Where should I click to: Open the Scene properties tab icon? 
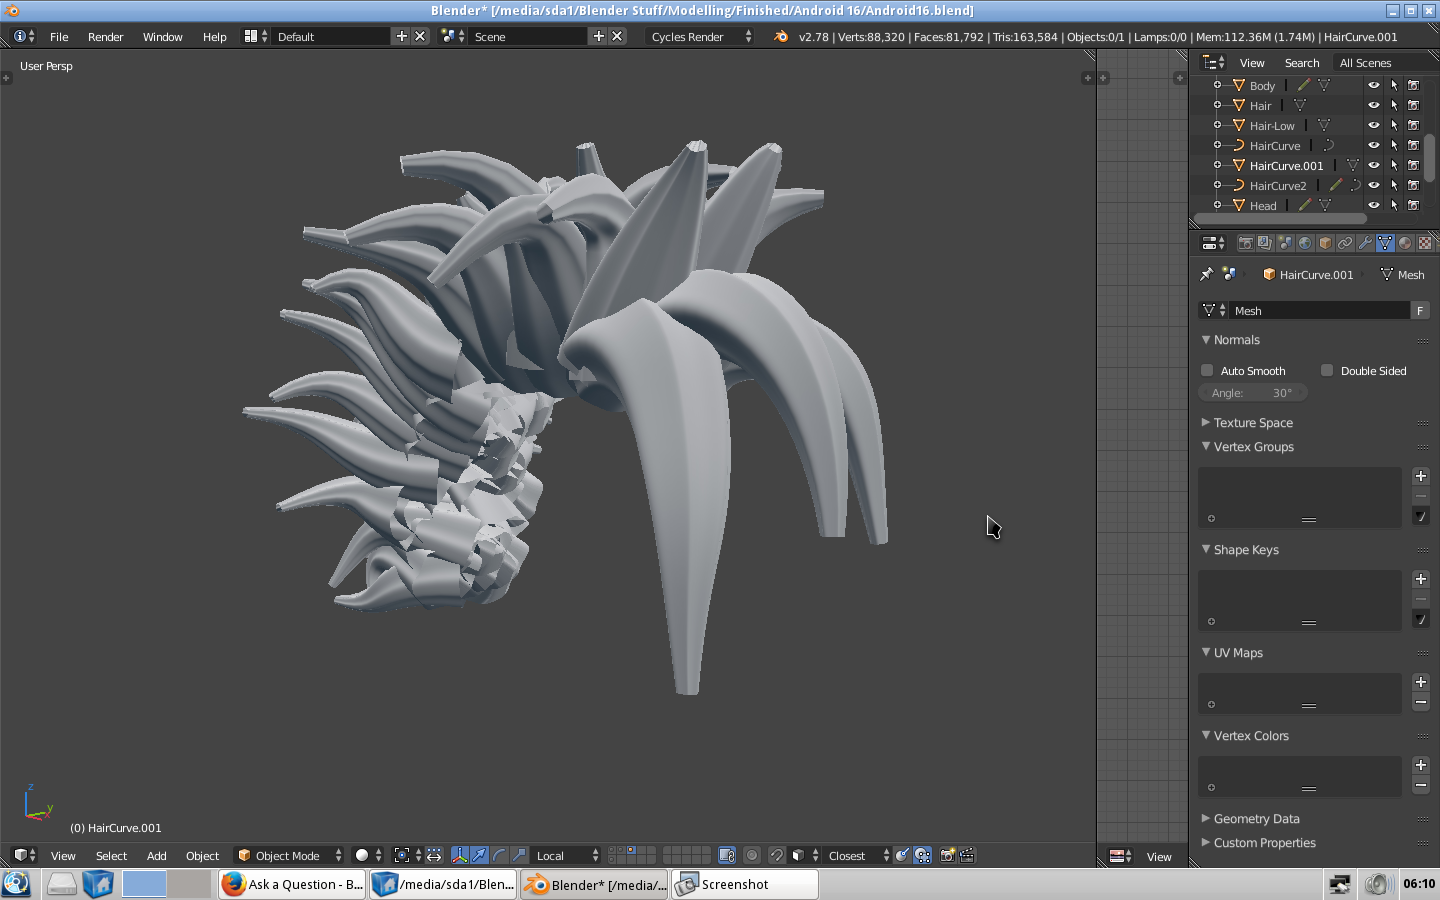pos(1285,243)
